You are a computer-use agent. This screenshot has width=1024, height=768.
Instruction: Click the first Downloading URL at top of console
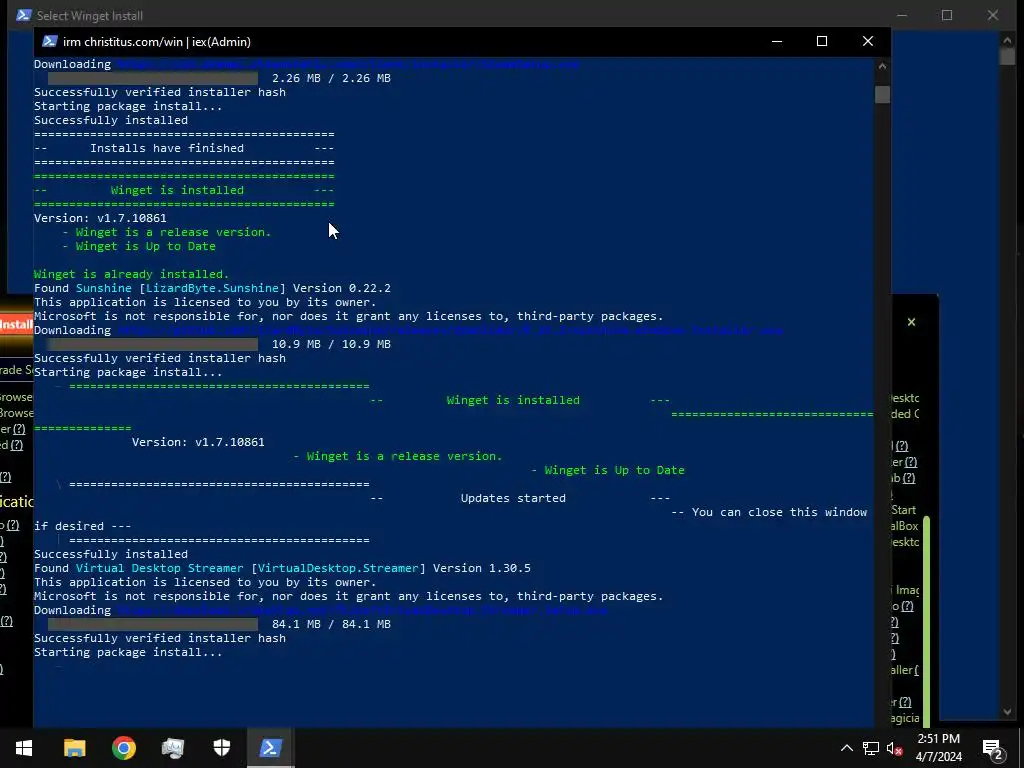(348, 64)
